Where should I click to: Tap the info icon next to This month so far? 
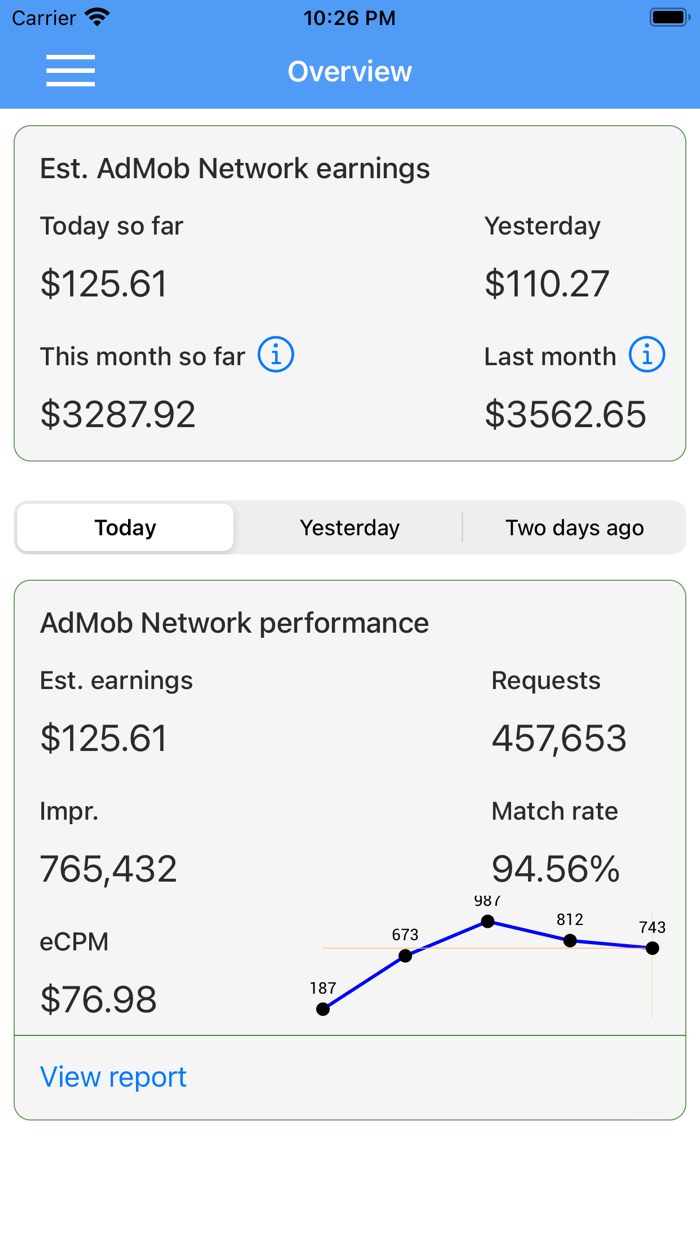[275, 354]
